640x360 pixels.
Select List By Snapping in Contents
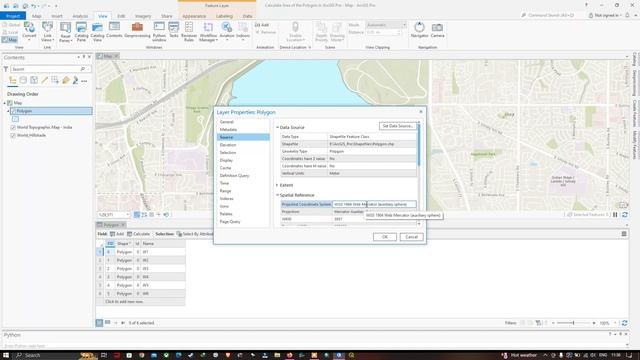click(x=55, y=80)
